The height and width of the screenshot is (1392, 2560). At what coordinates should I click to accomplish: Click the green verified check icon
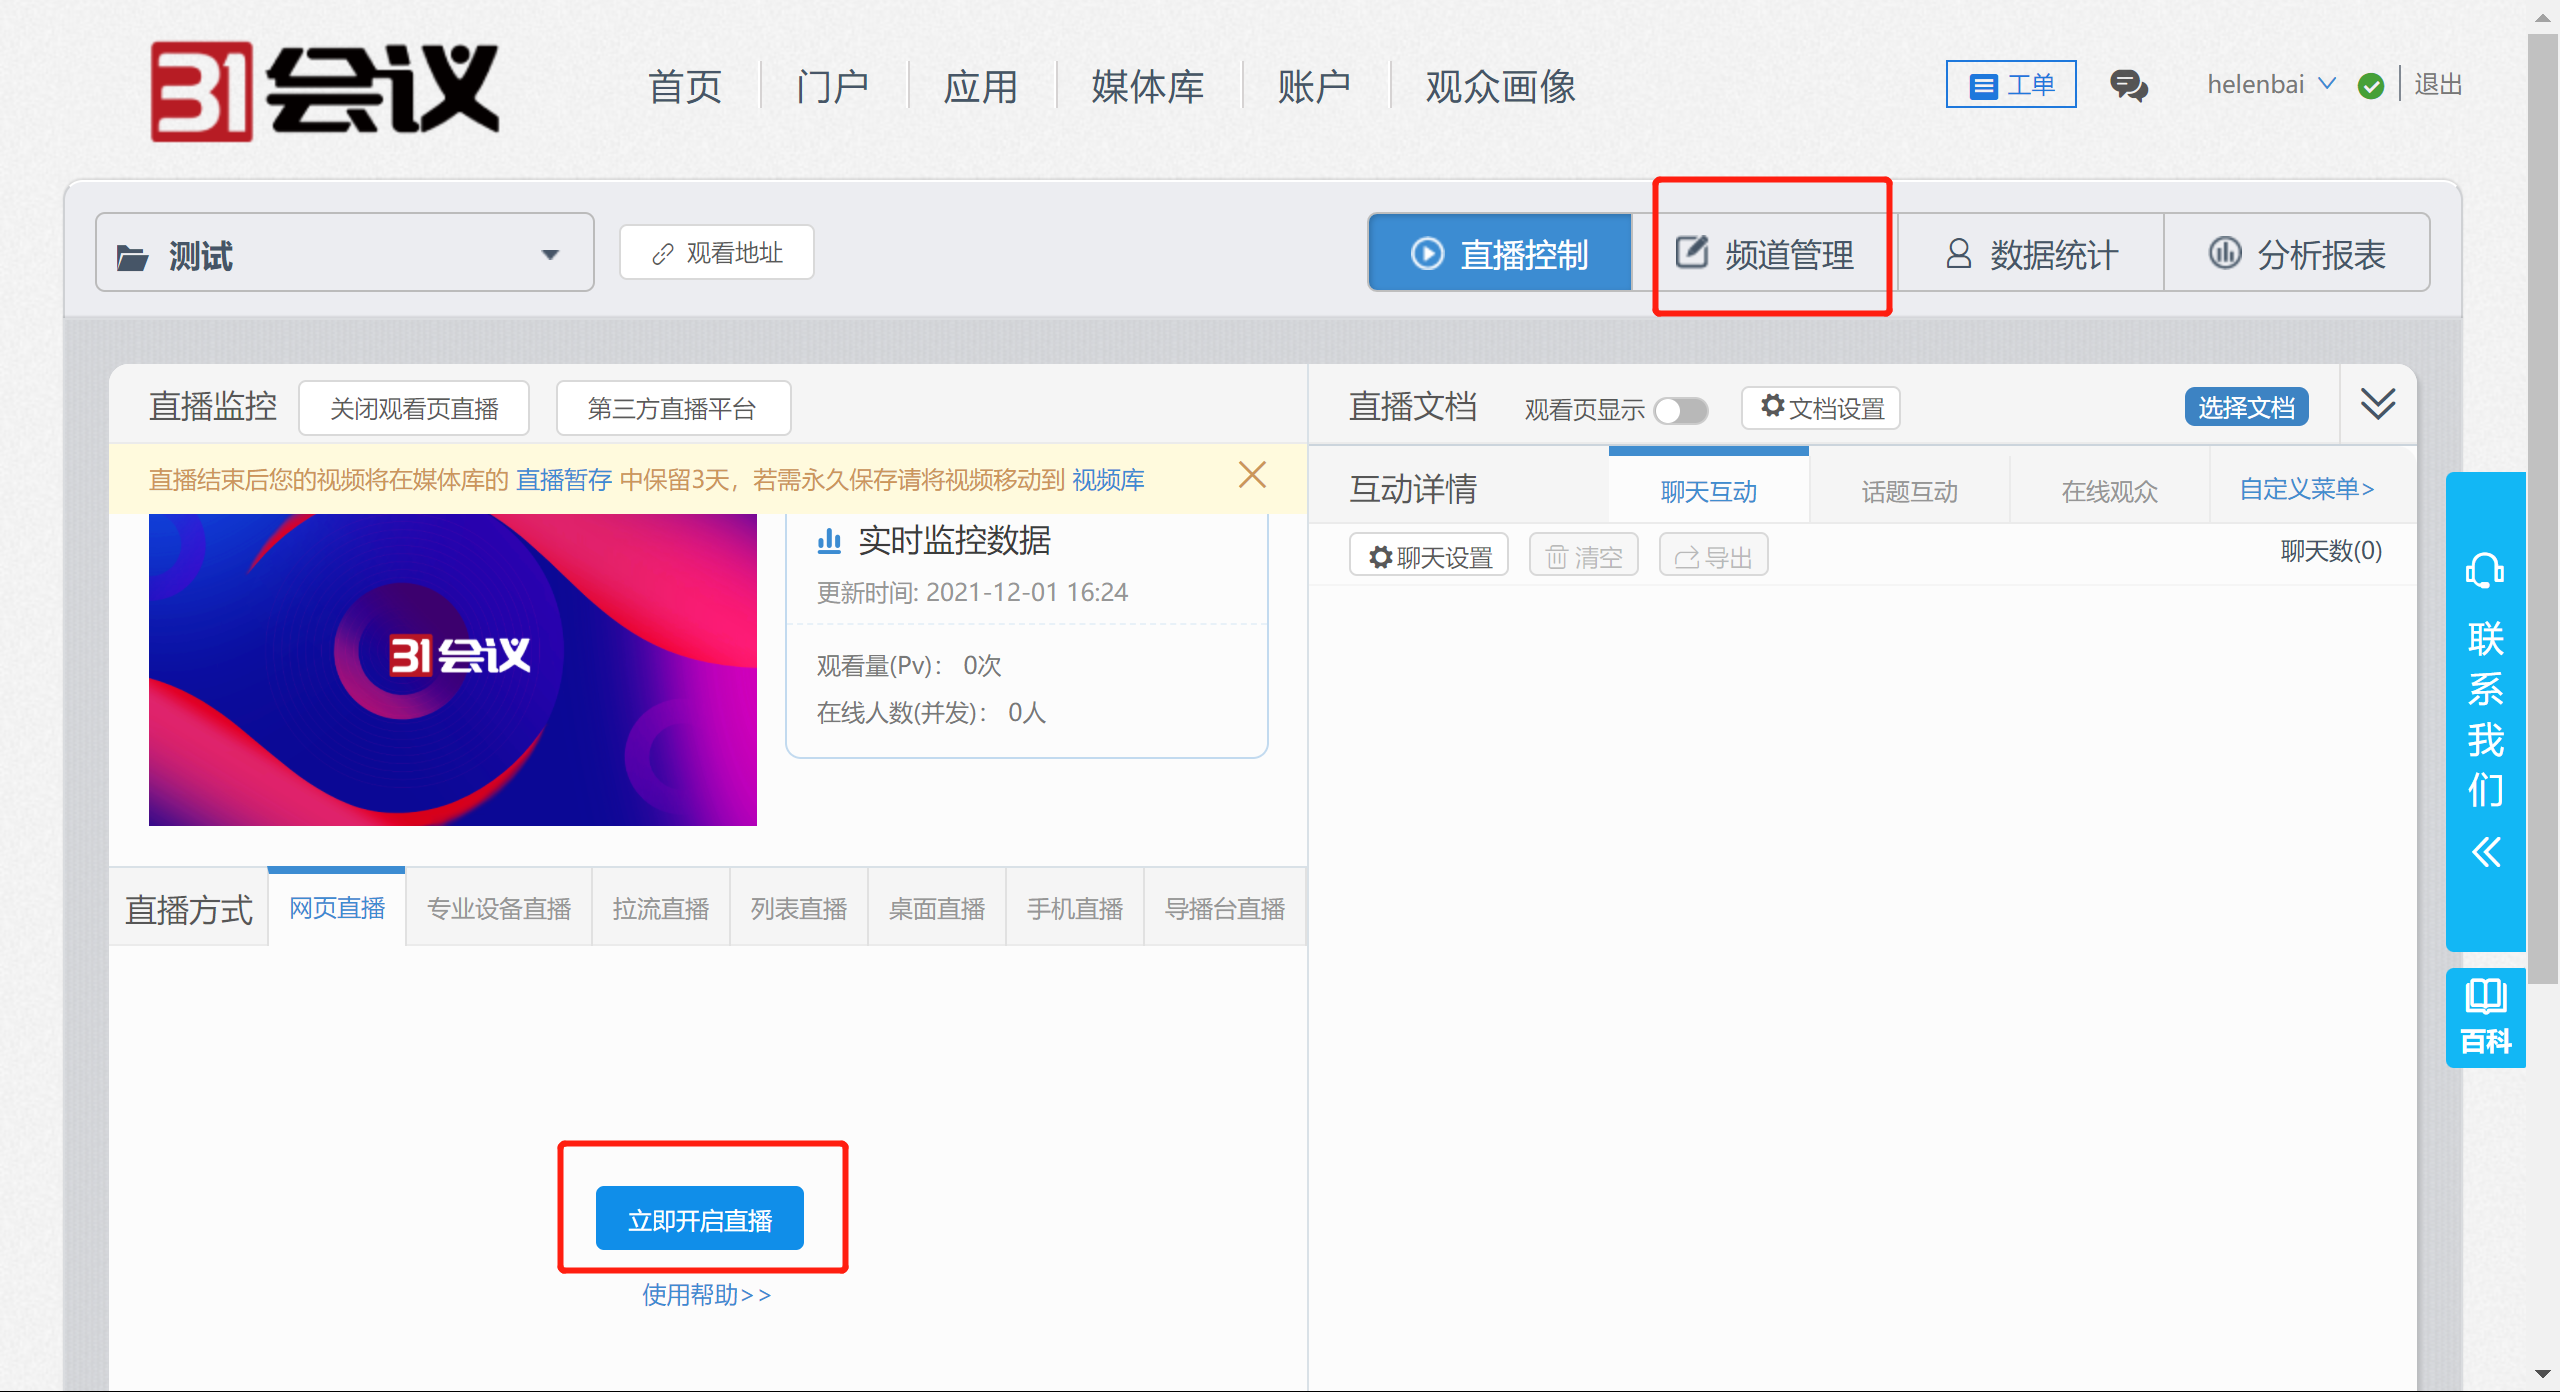[2370, 86]
